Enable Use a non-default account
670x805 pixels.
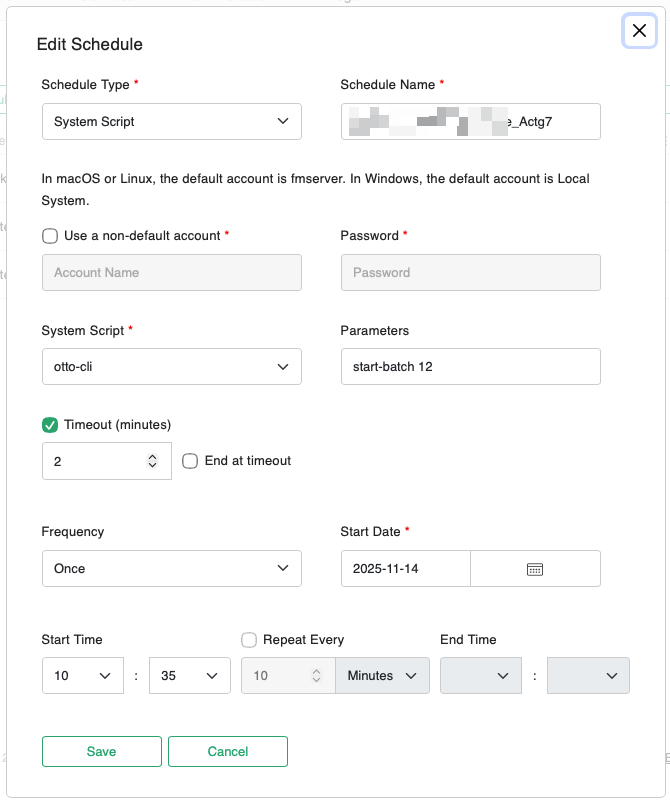[50, 236]
